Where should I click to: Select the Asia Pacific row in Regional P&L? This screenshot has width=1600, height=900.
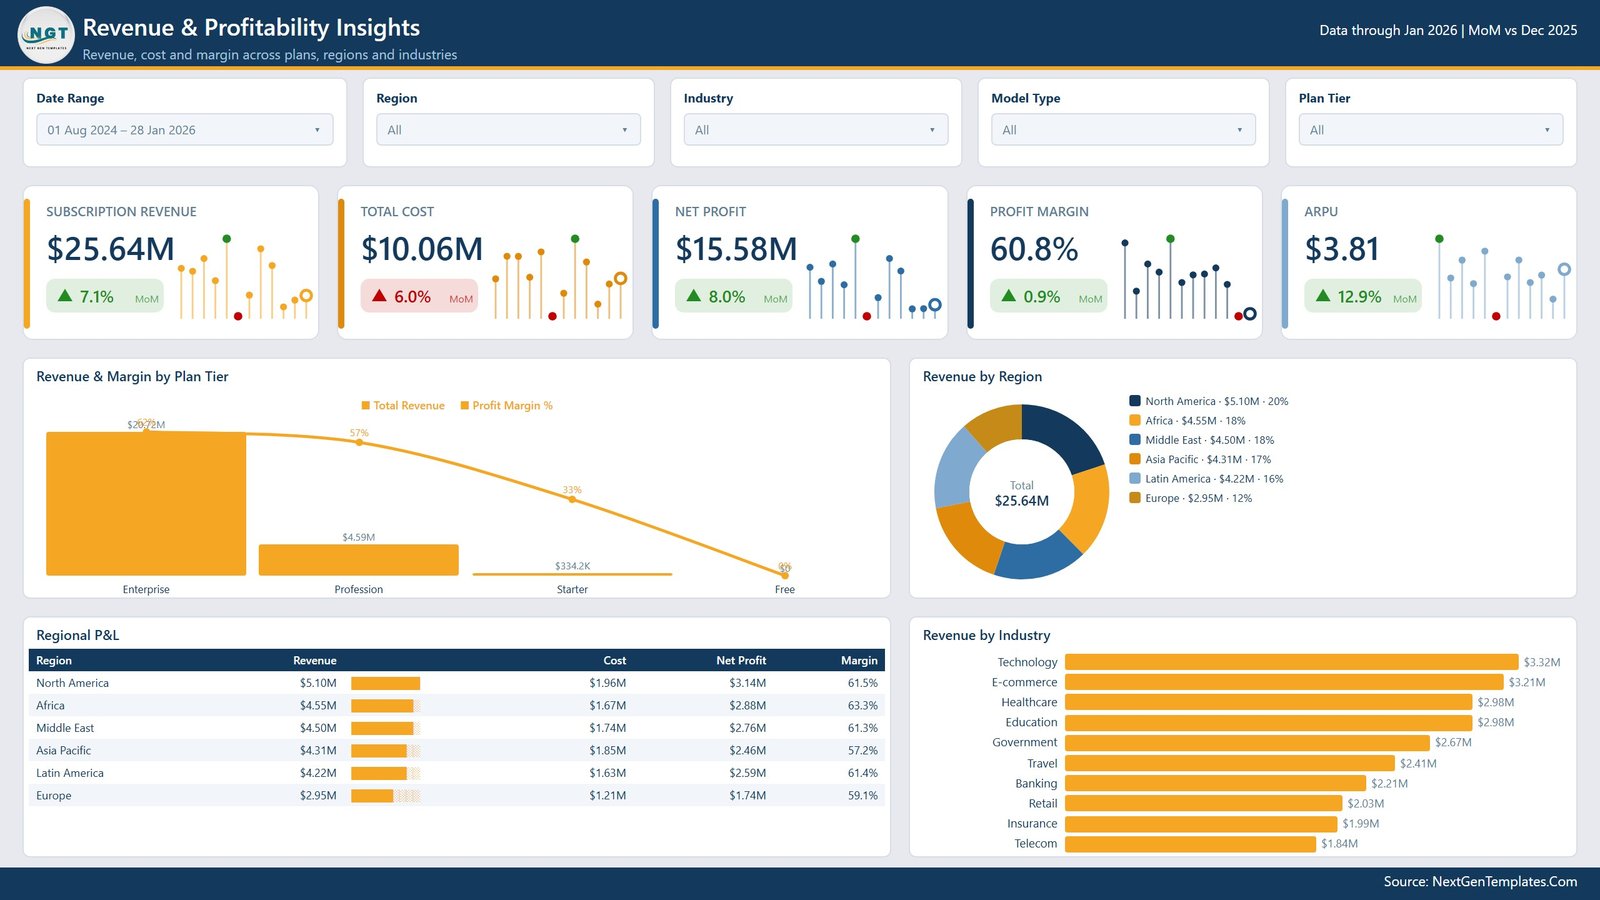[x=457, y=750]
